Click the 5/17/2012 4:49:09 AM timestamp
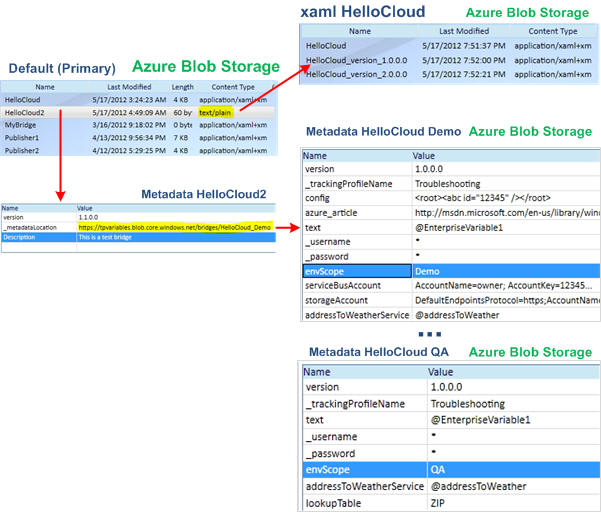 click(x=129, y=113)
